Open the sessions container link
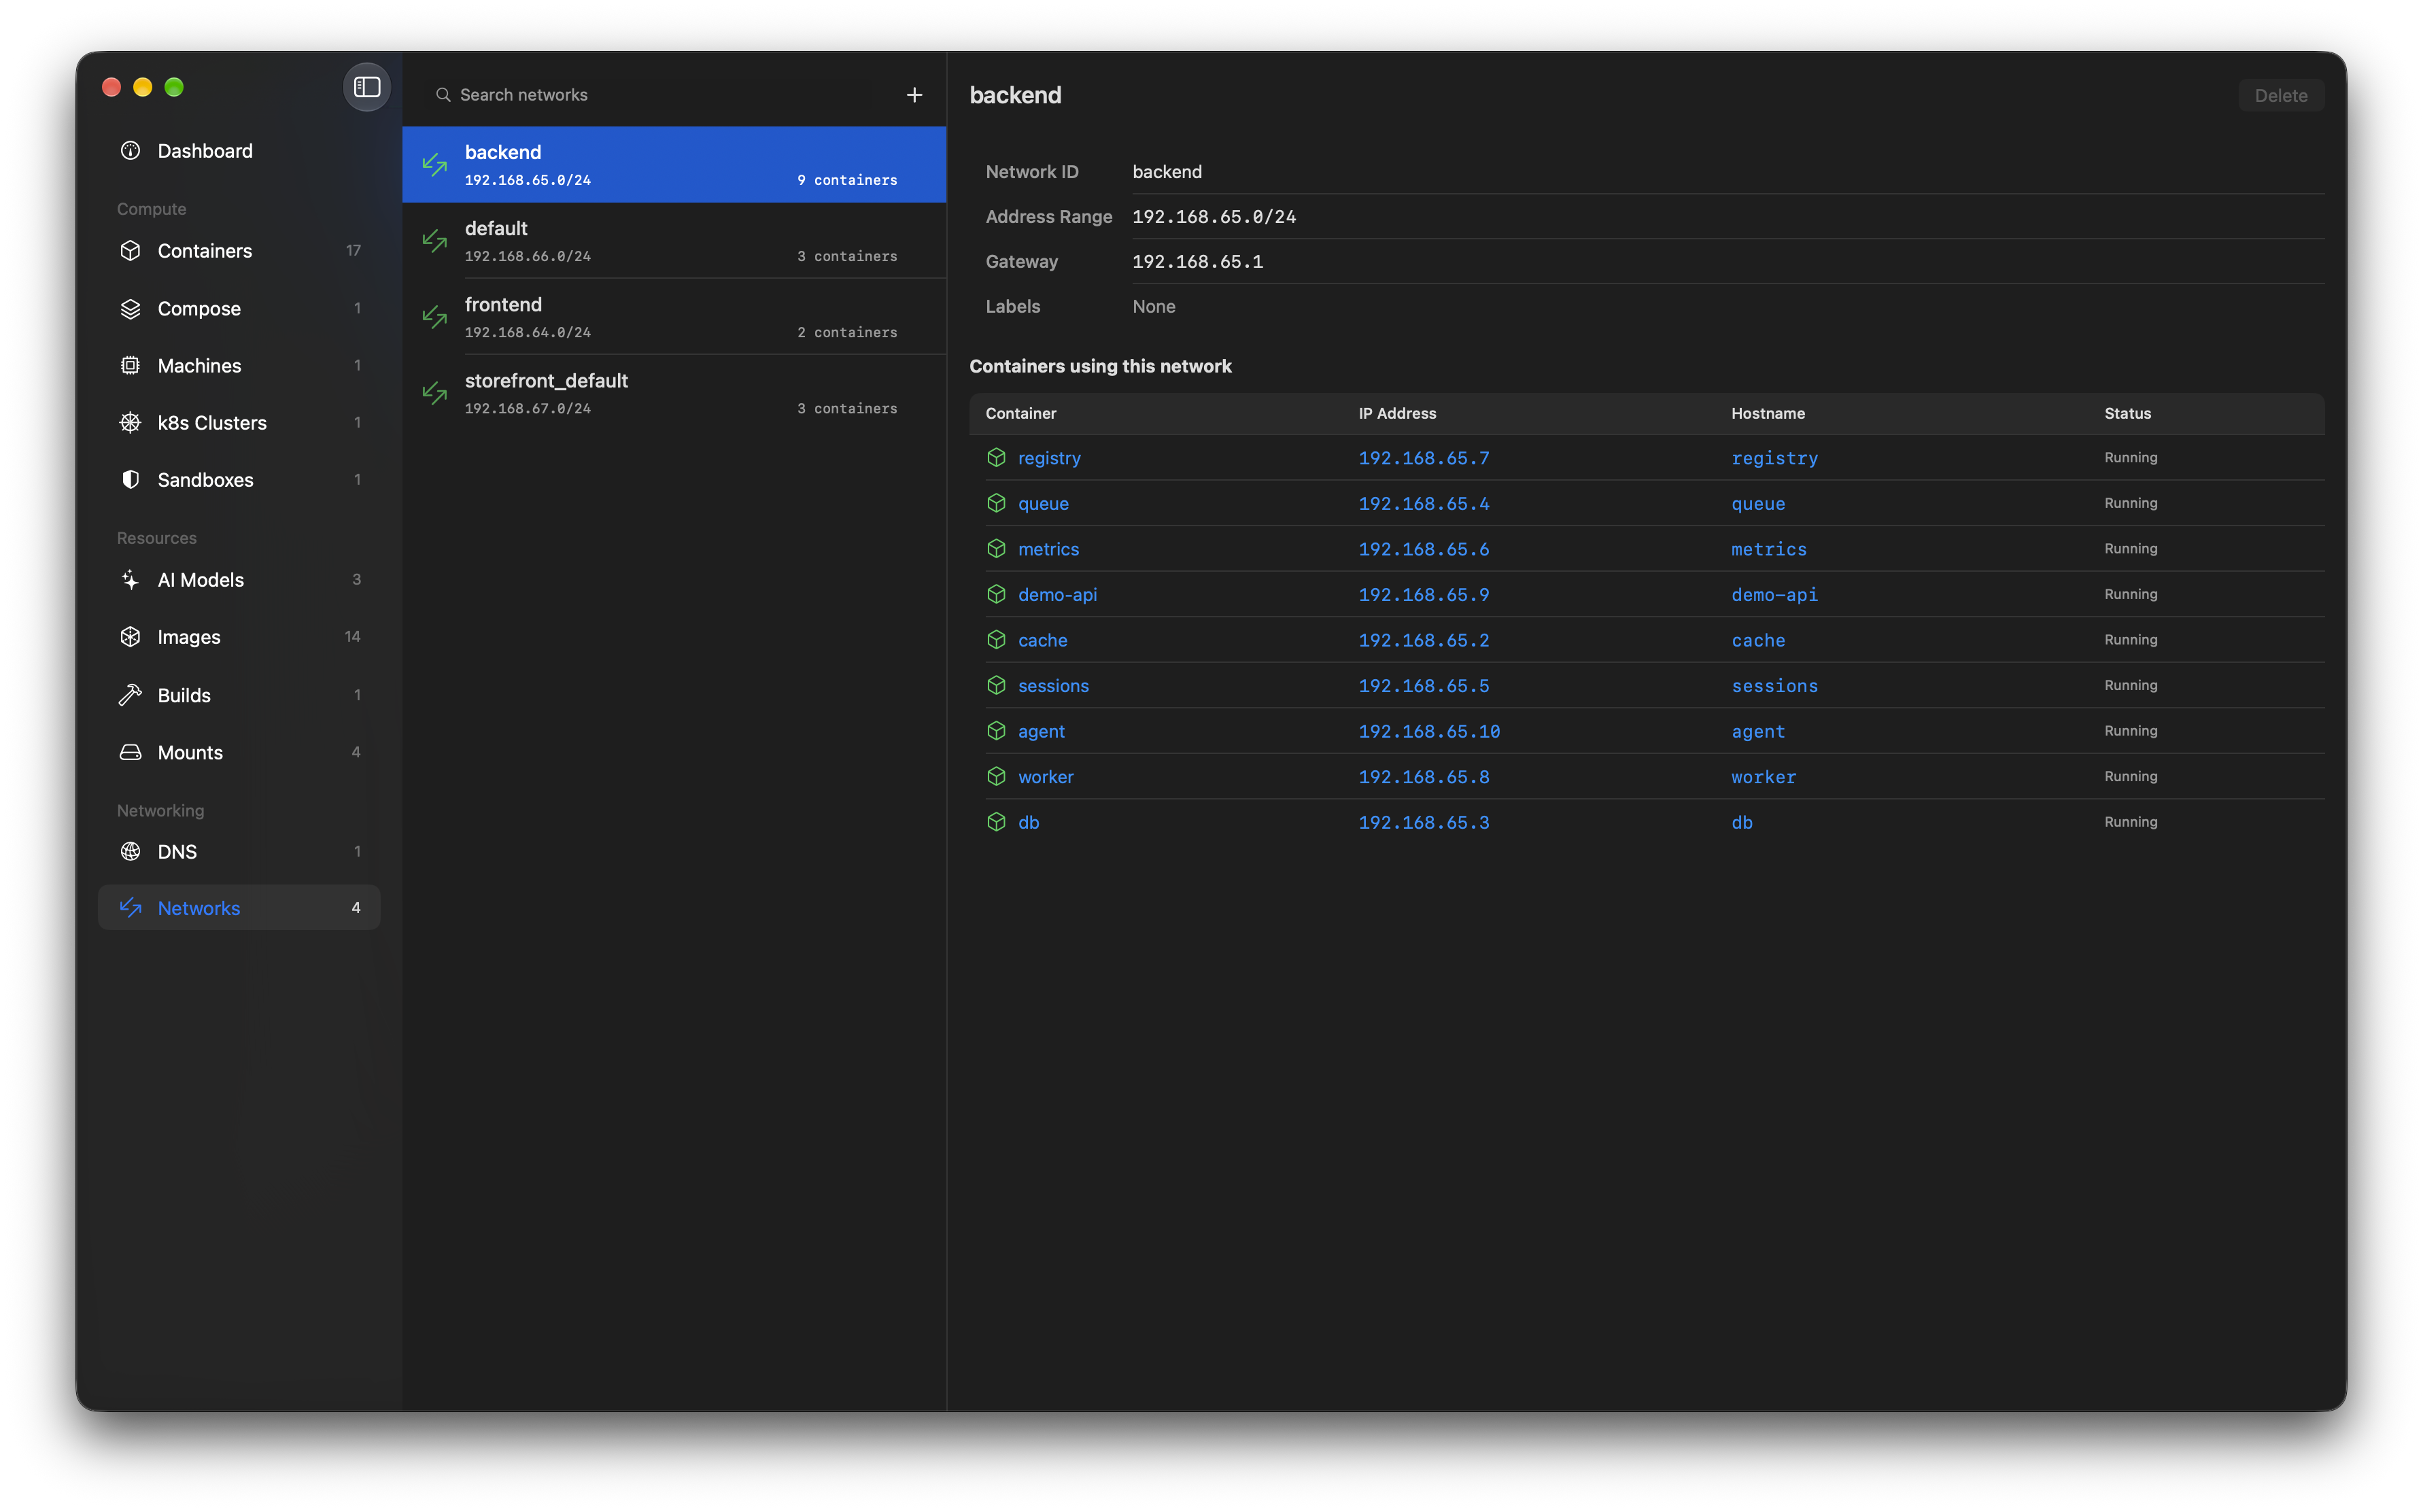 tap(1053, 686)
